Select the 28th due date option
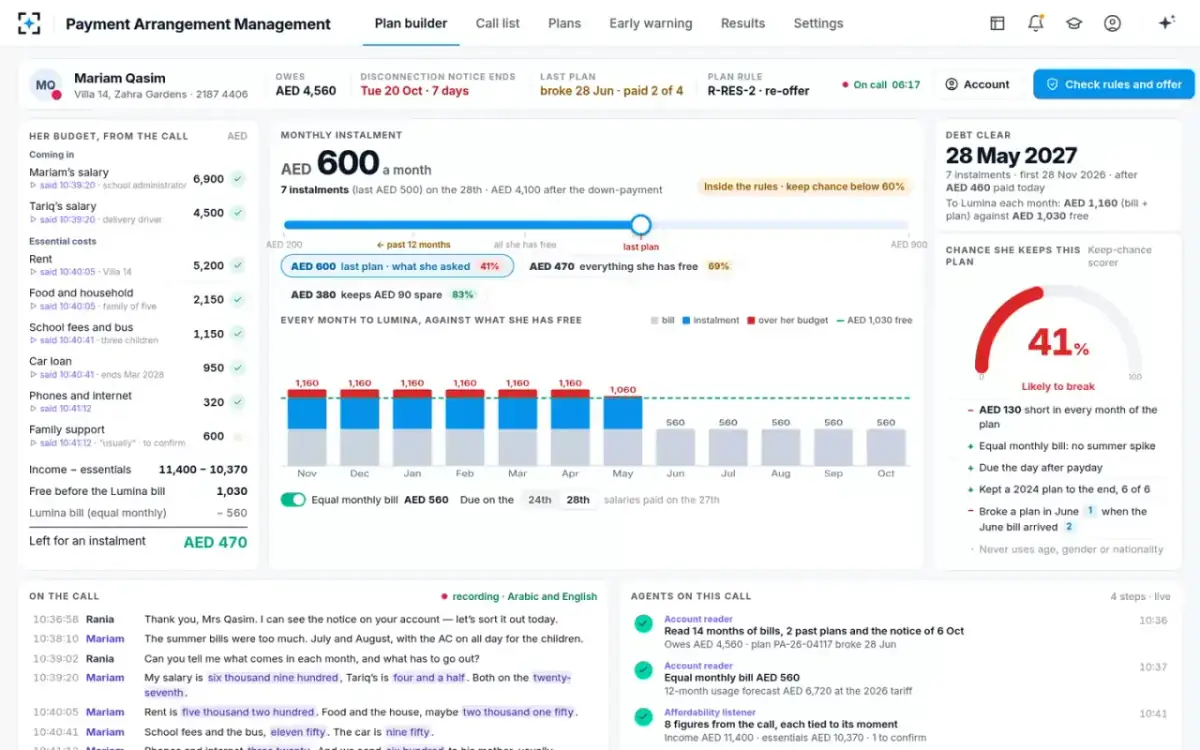The image size is (1200, 750). [x=578, y=499]
